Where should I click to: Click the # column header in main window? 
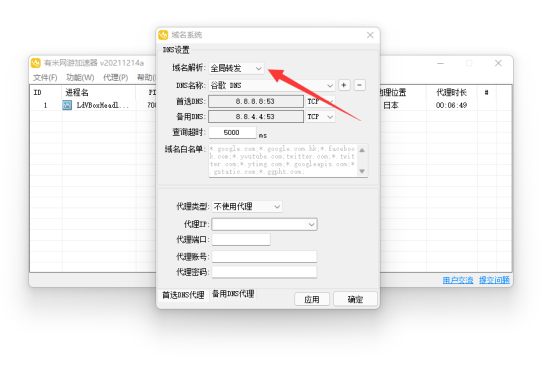click(x=487, y=92)
